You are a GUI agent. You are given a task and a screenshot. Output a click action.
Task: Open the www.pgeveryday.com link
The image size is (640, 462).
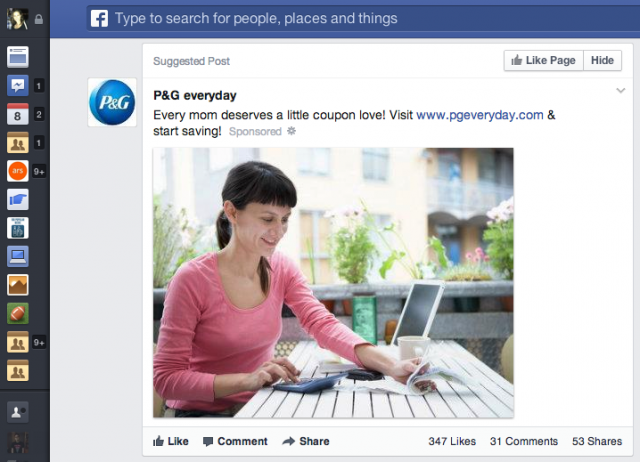(480, 115)
